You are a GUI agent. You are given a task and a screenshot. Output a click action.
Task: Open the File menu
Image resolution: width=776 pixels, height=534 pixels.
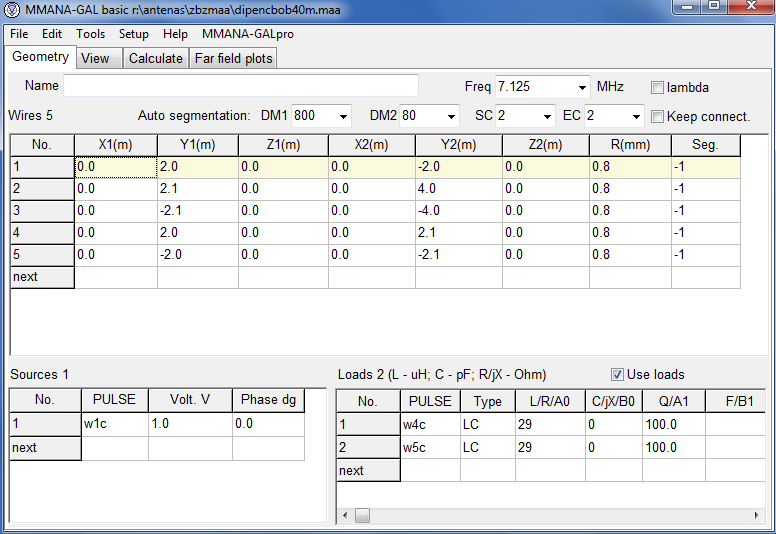pyautogui.click(x=19, y=34)
